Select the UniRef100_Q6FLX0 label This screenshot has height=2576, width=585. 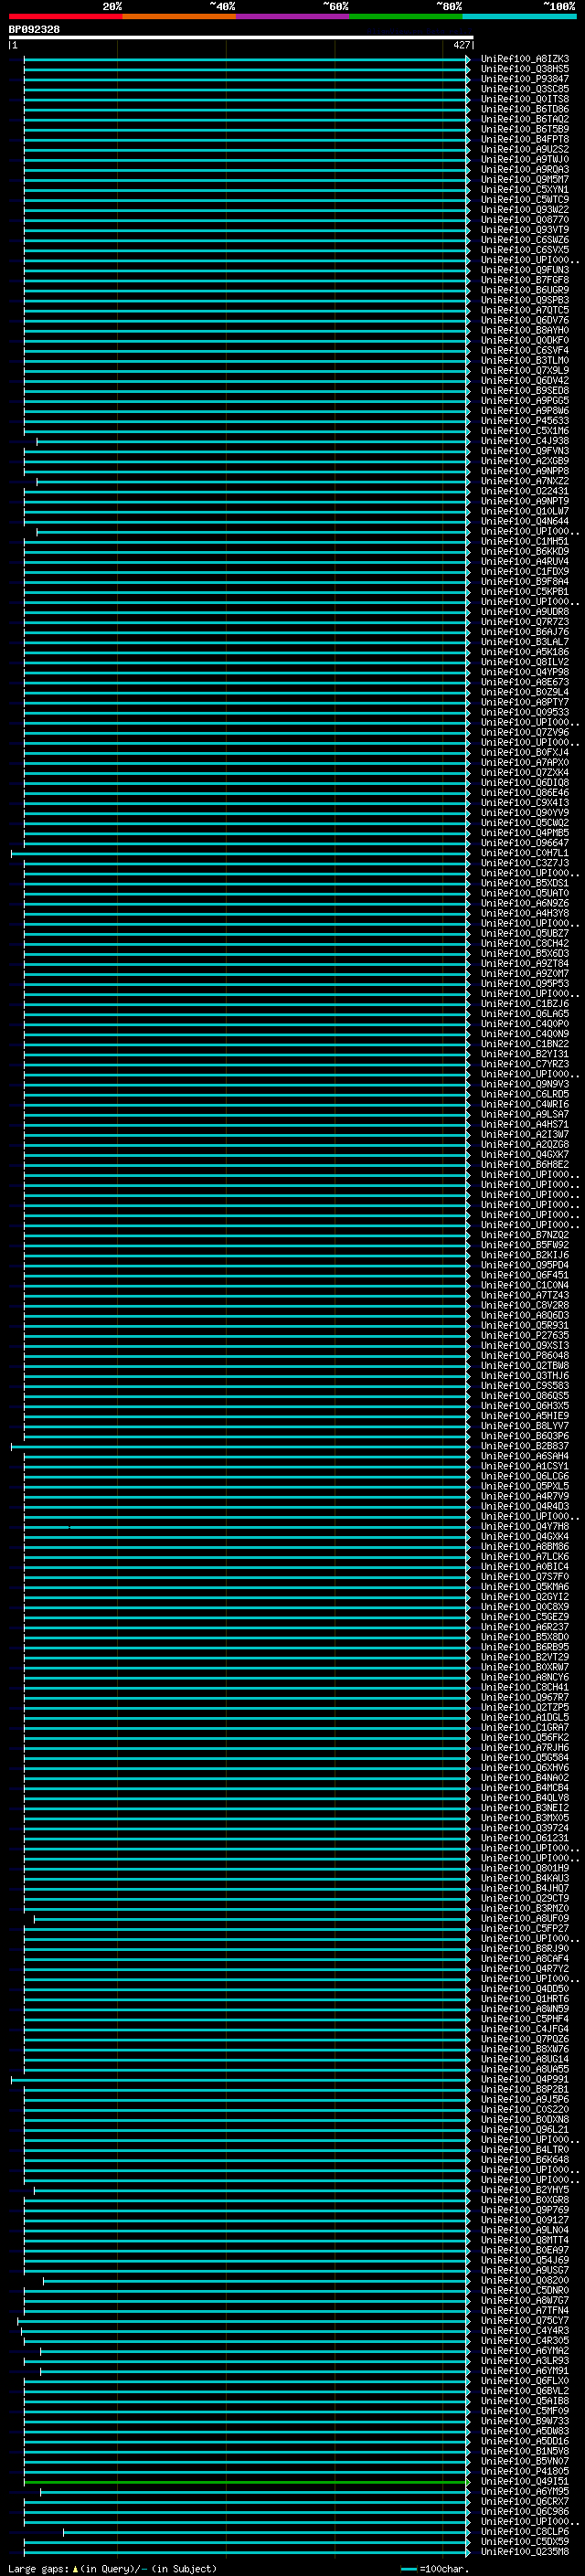pos(525,2381)
